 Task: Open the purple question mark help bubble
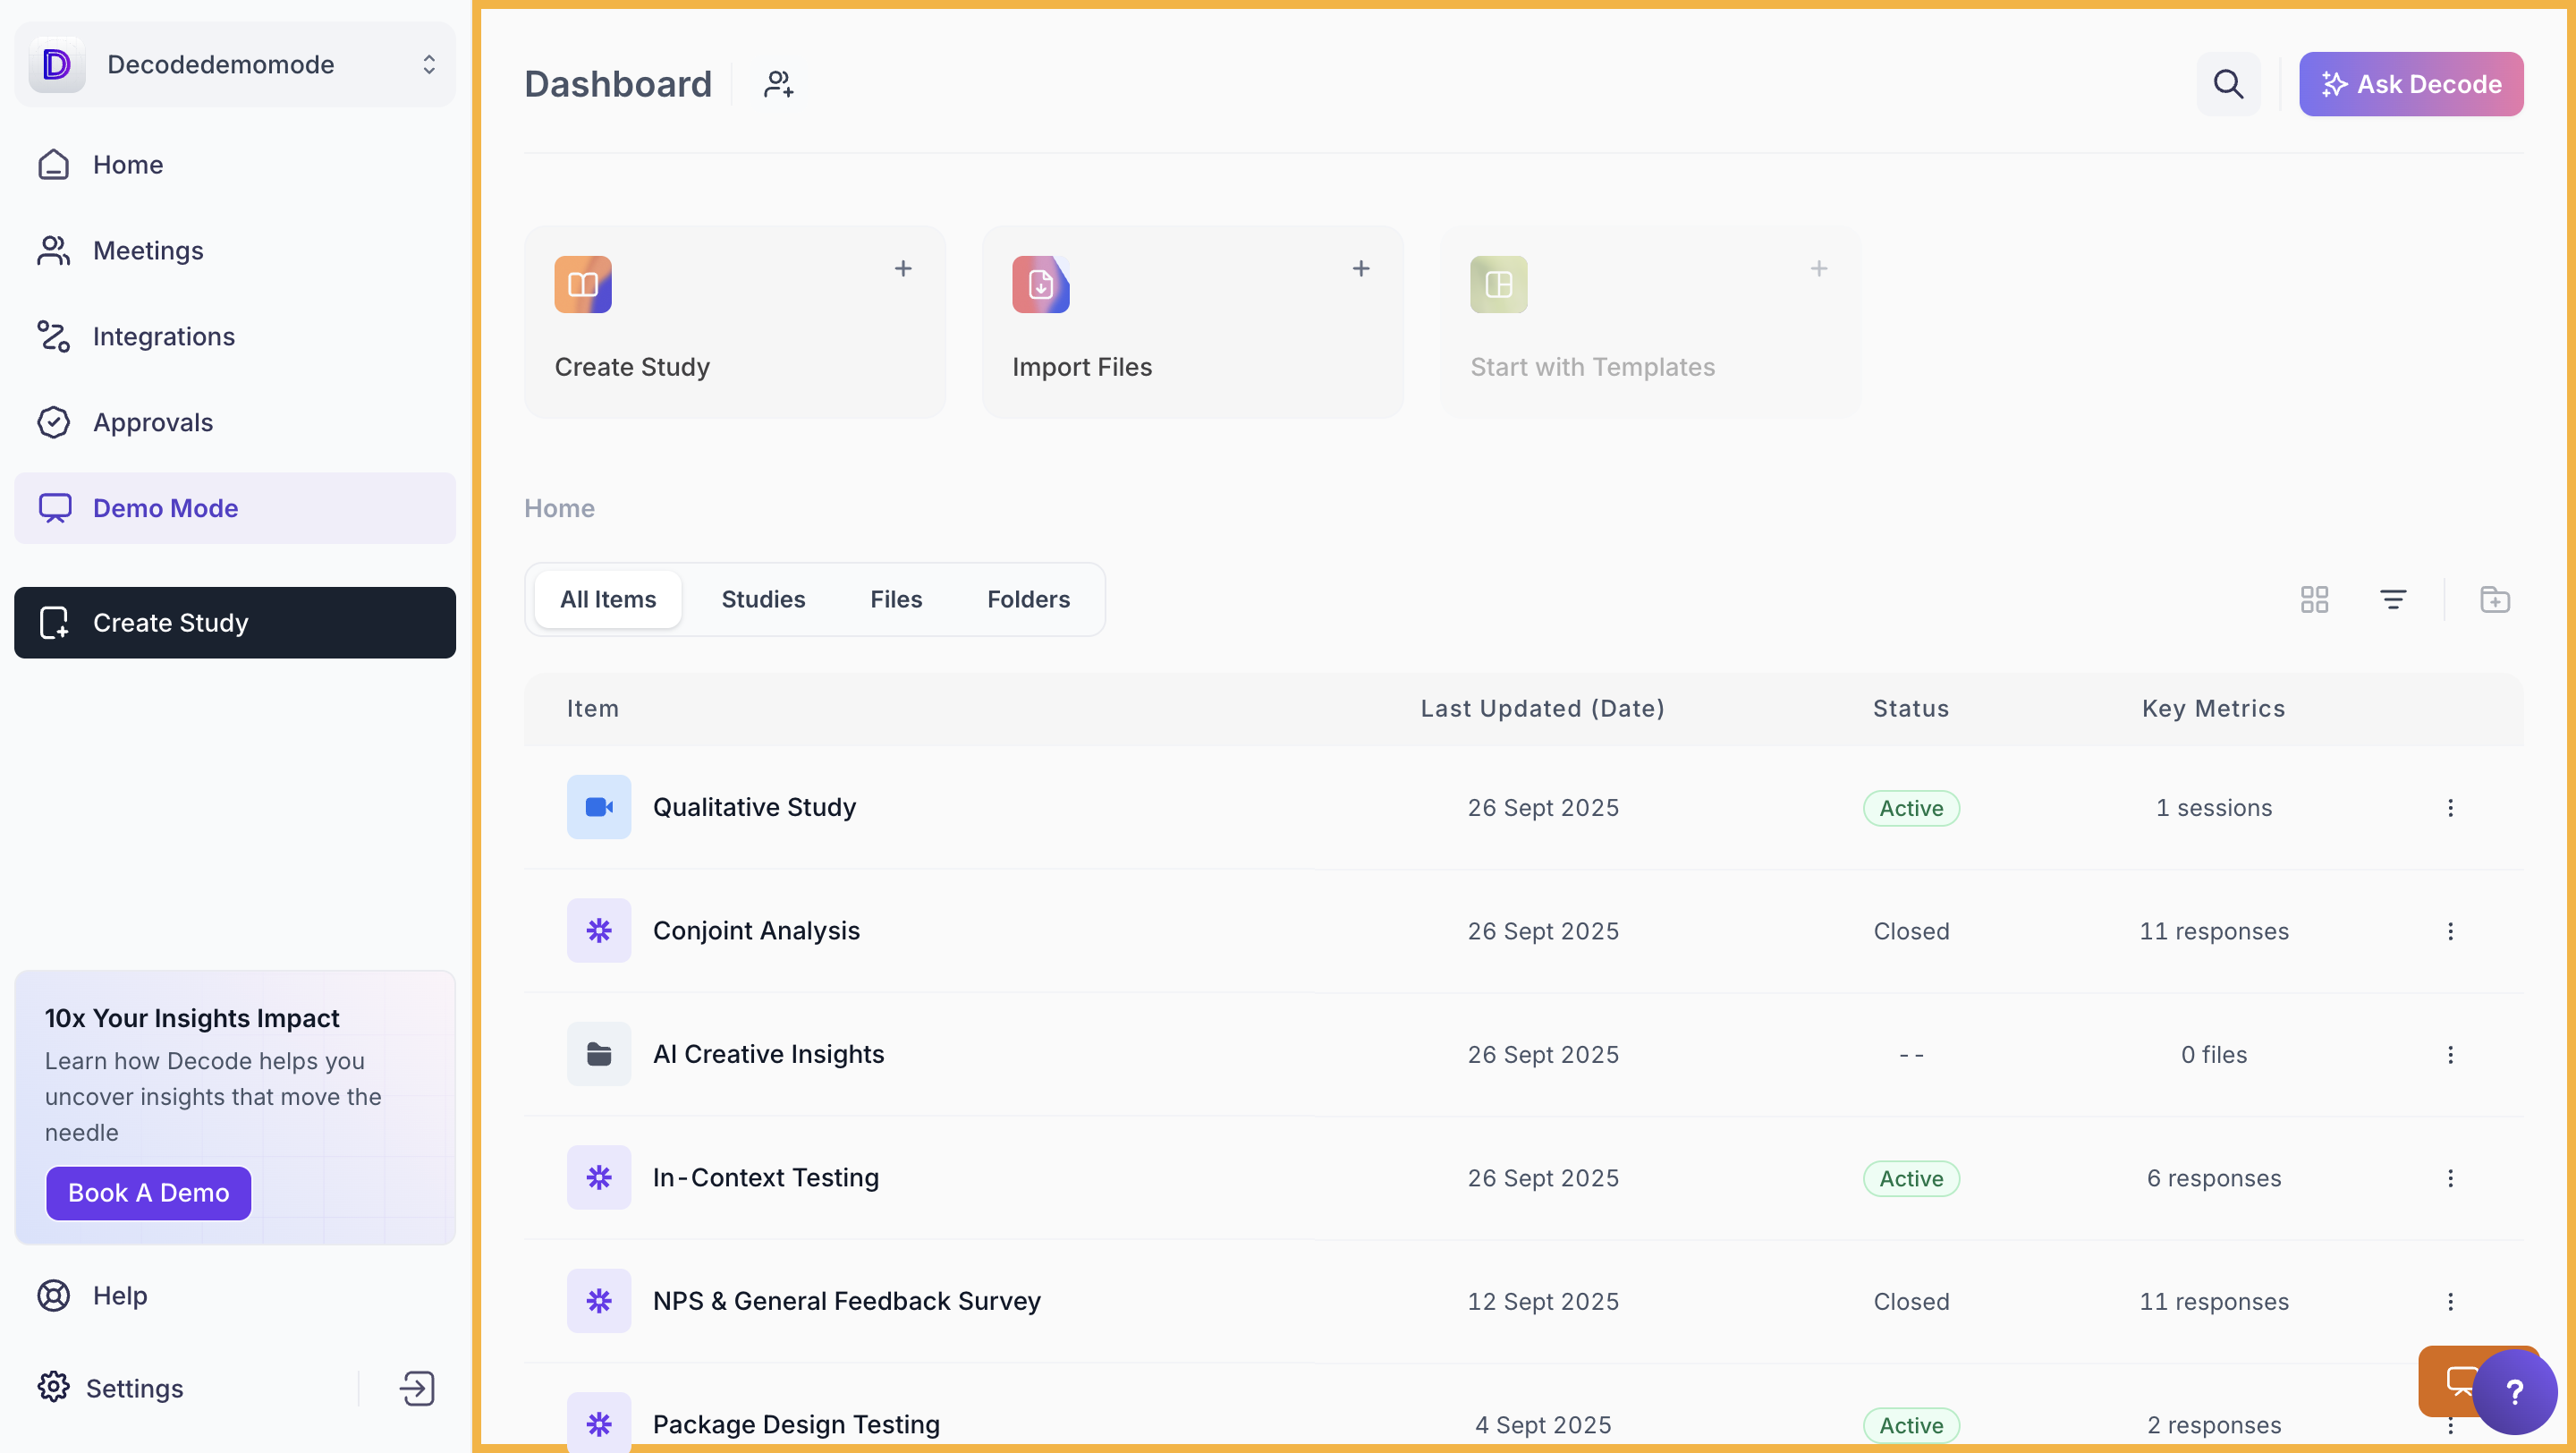point(2514,1391)
